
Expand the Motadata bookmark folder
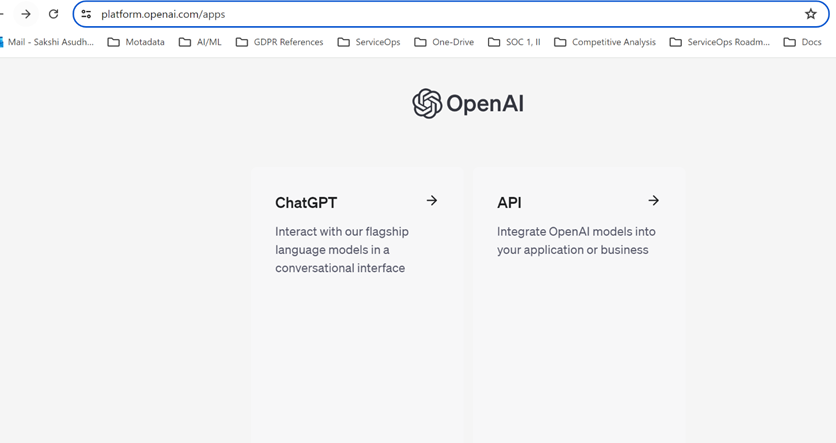pyautogui.click(x=136, y=42)
